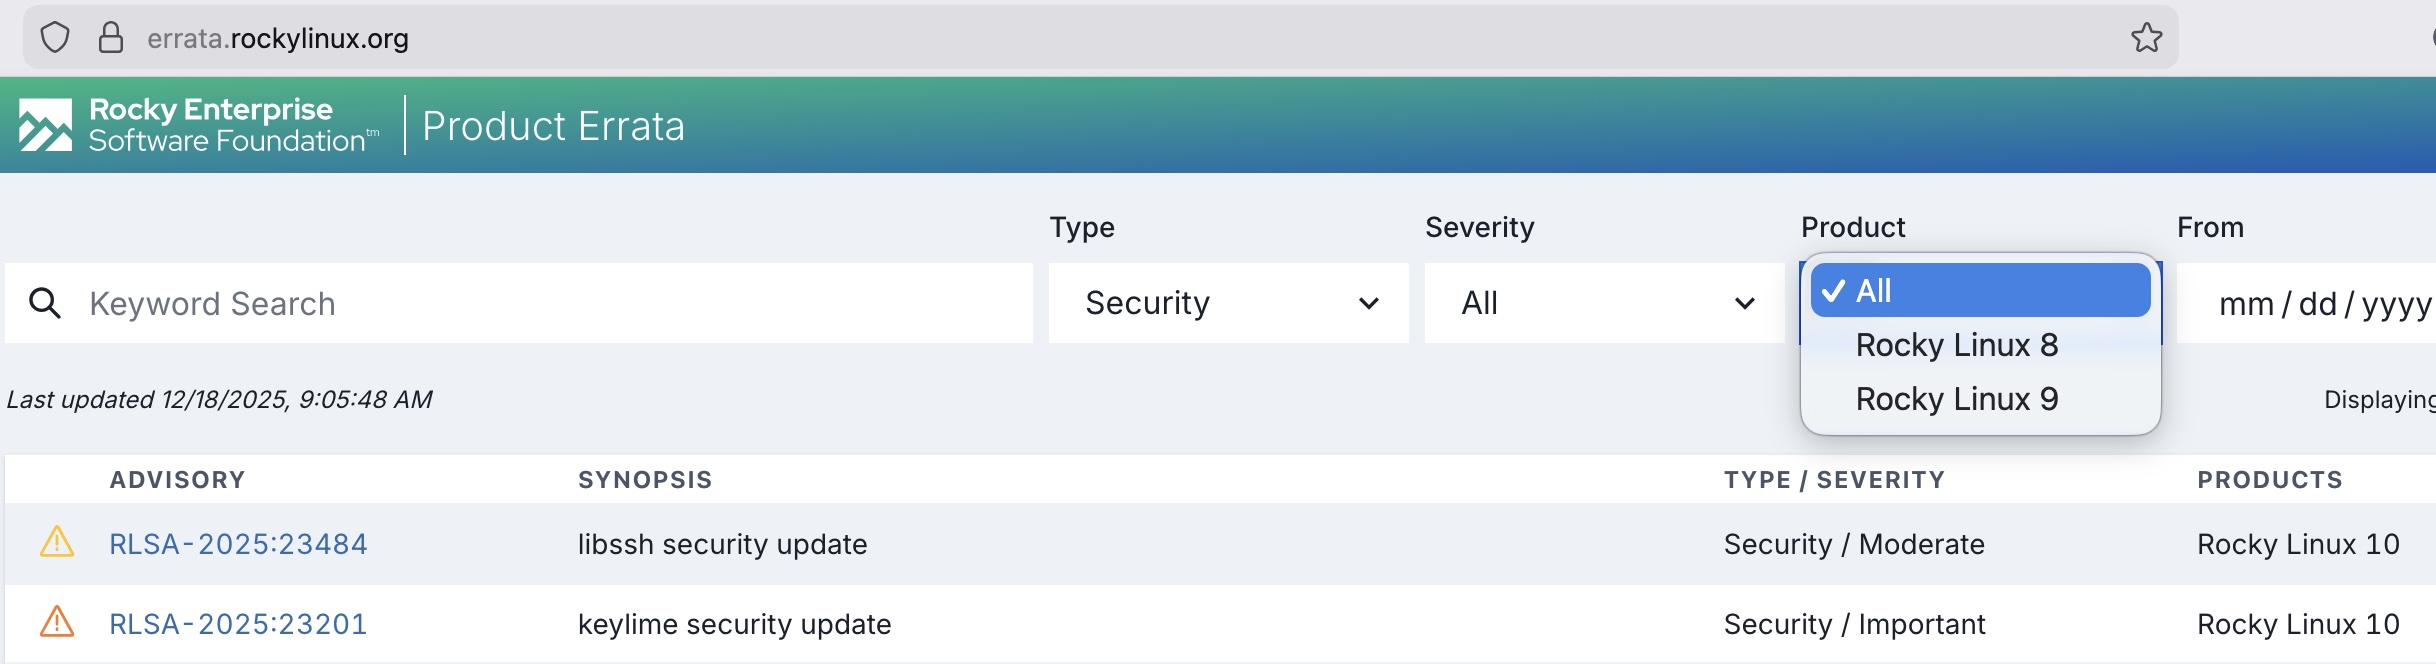Open advisory RLSA-2025:23201 link
2436x664 pixels.
coord(238,624)
